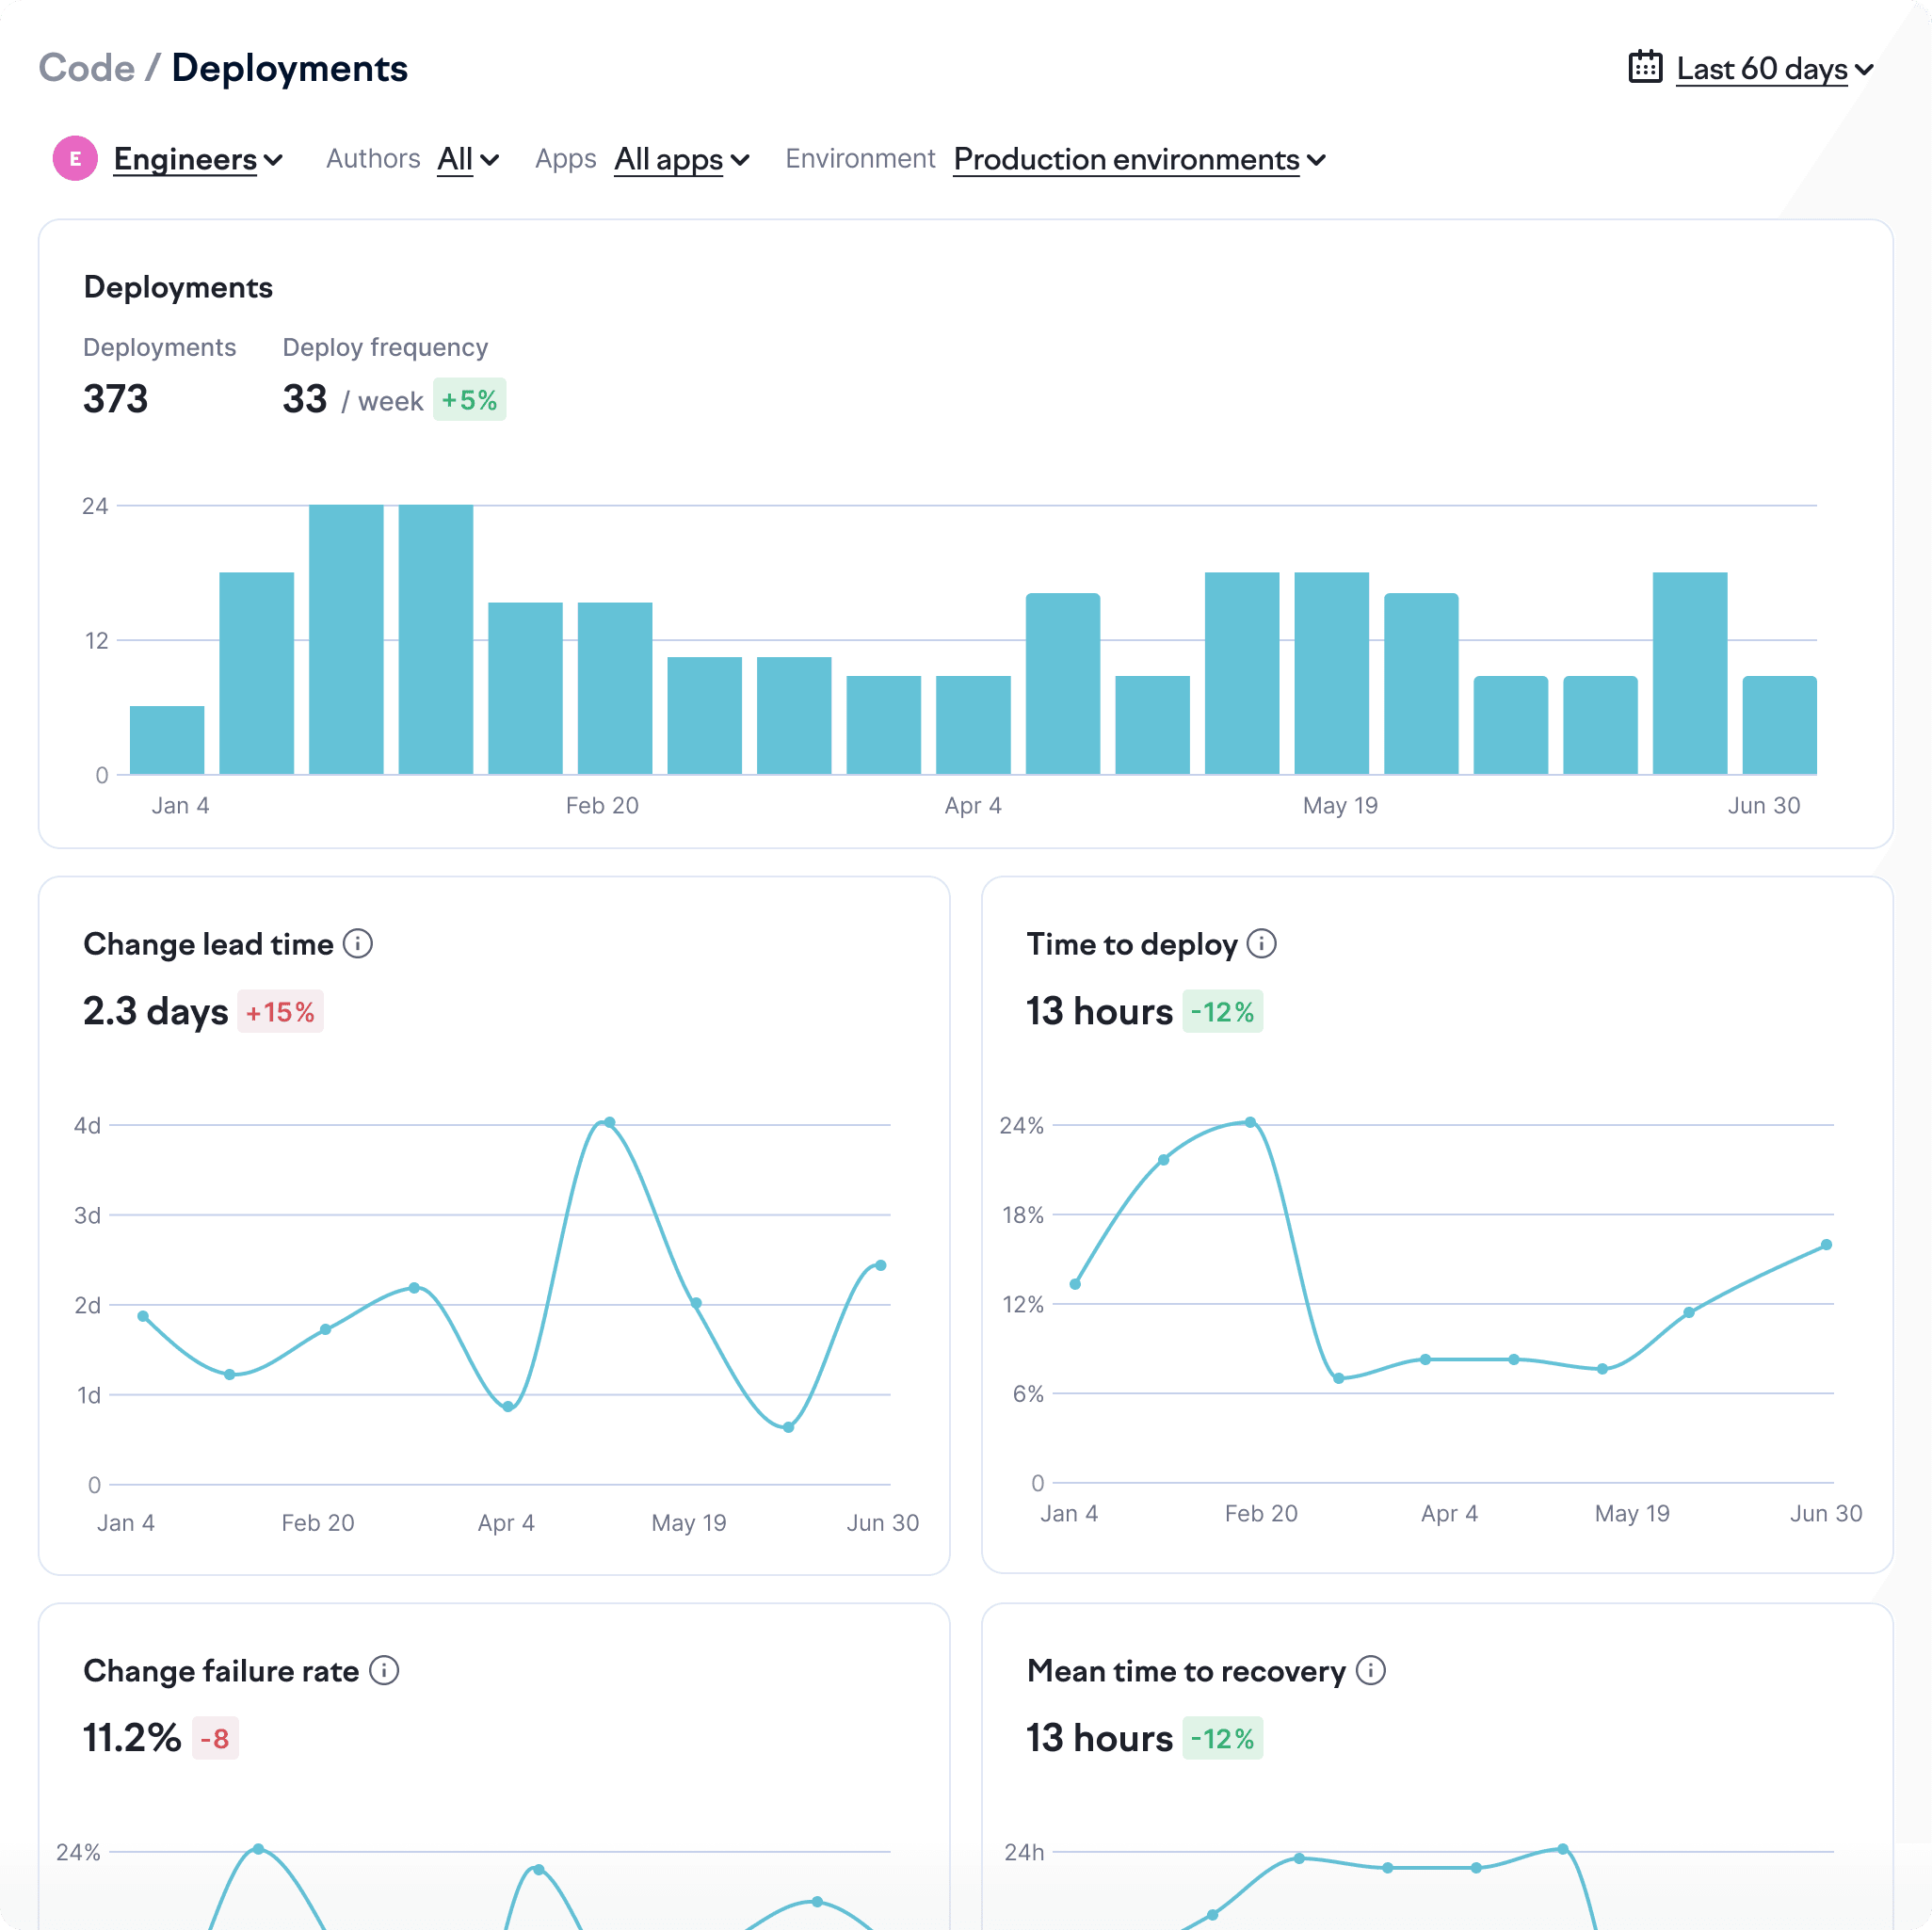1932x1930 pixels.
Task: Click info icon beside Change failure rate
Action: pyautogui.click(x=384, y=1670)
